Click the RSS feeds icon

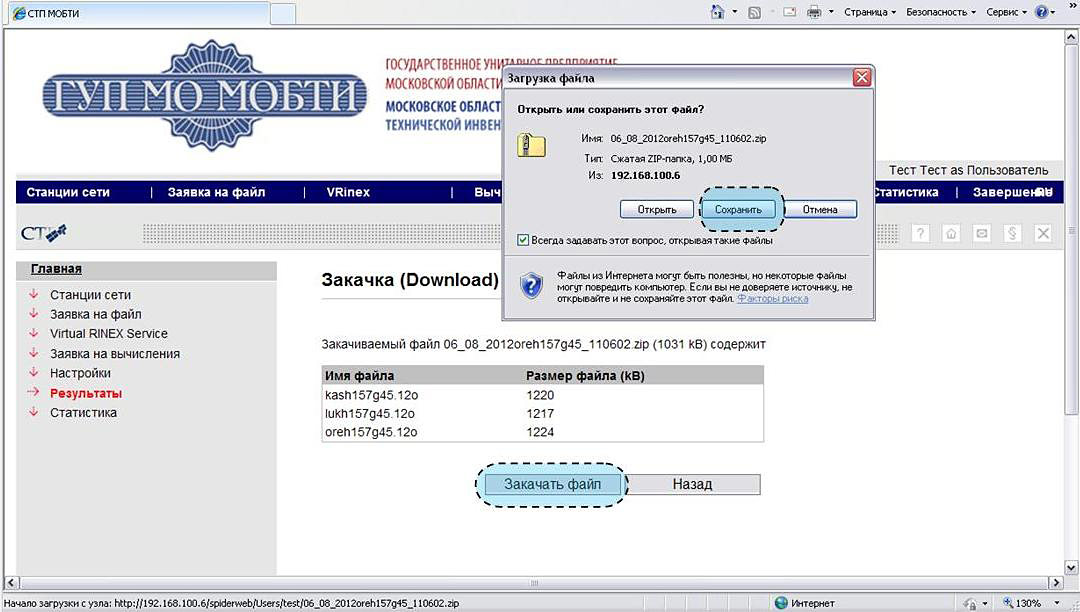755,12
